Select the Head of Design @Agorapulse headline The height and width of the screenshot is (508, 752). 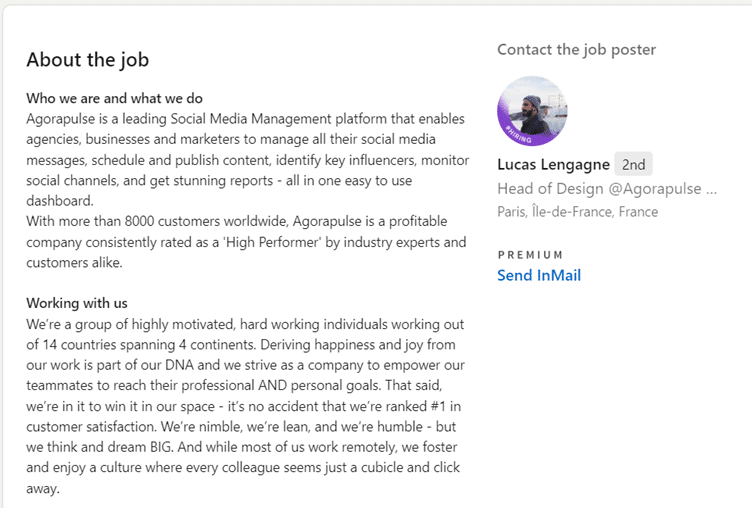[x=599, y=189]
